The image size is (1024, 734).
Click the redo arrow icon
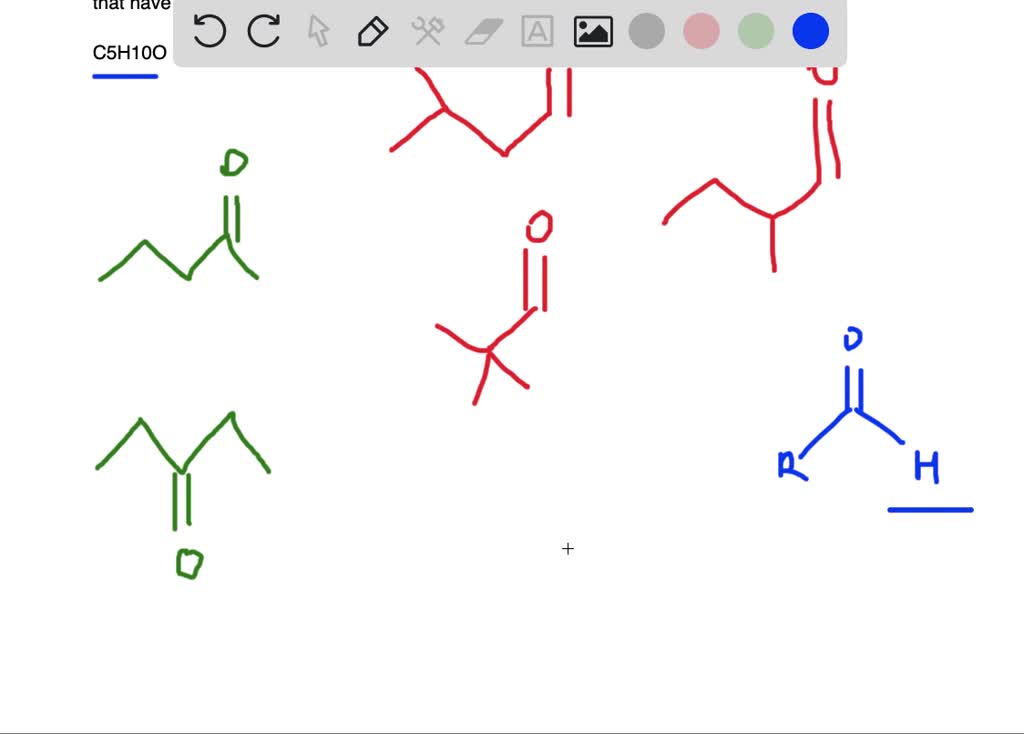pyautogui.click(x=263, y=31)
